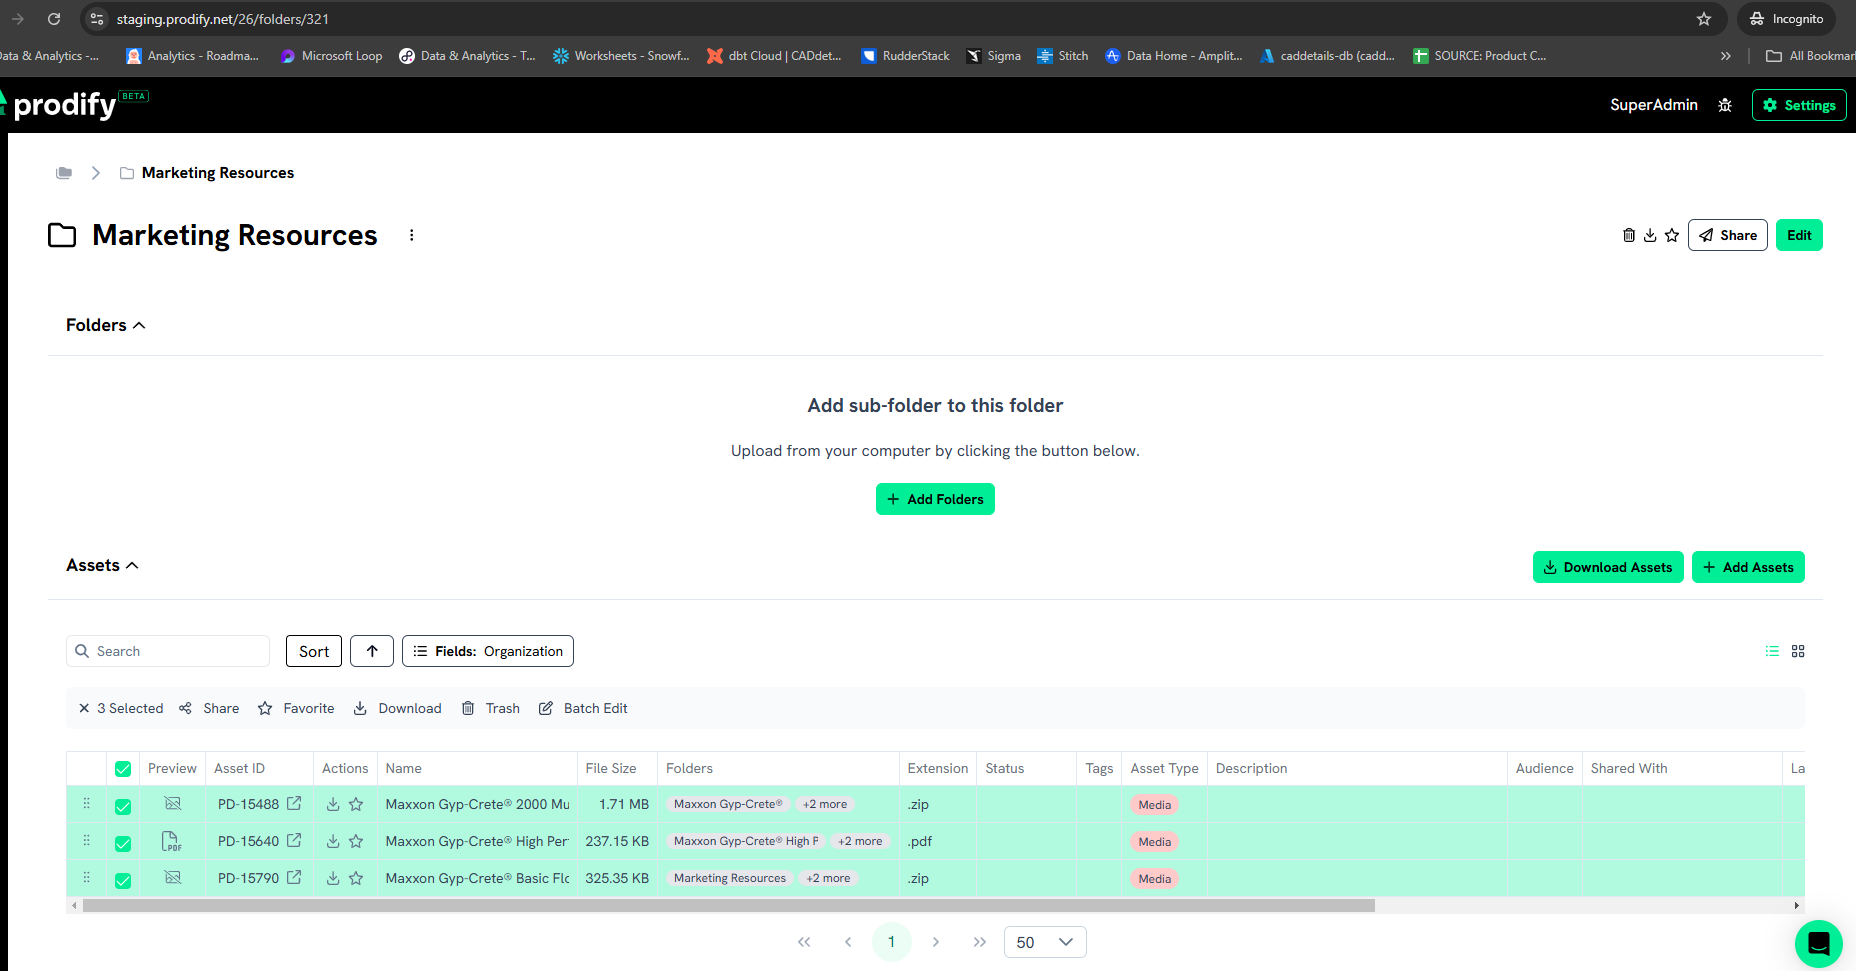Click the ascending sort arrow button
Viewport: 1856px width, 971px height.
pyautogui.click(x=372, y=651)
